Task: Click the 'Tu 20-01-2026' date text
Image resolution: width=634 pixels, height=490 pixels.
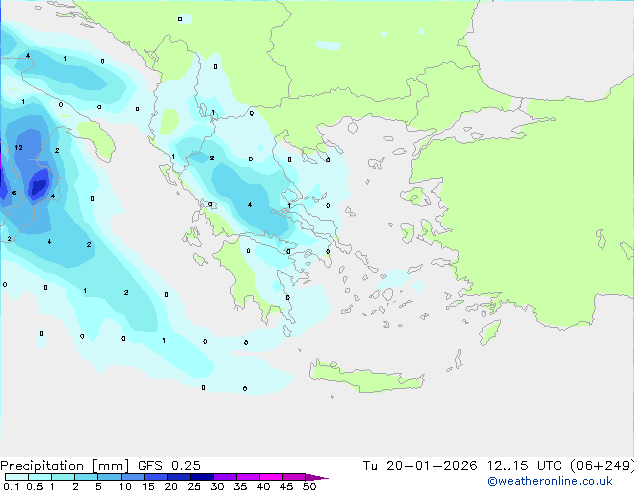Action: click(x=419, y=466)
